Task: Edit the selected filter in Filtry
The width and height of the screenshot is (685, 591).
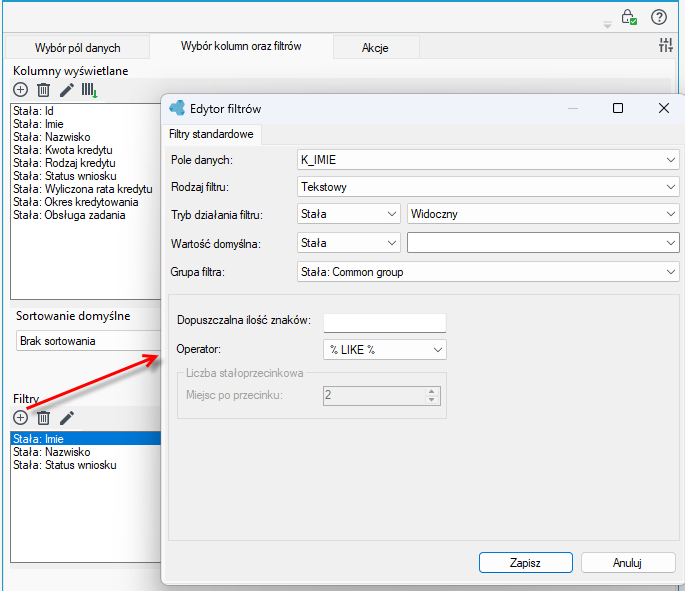Action: coord(67,418)
